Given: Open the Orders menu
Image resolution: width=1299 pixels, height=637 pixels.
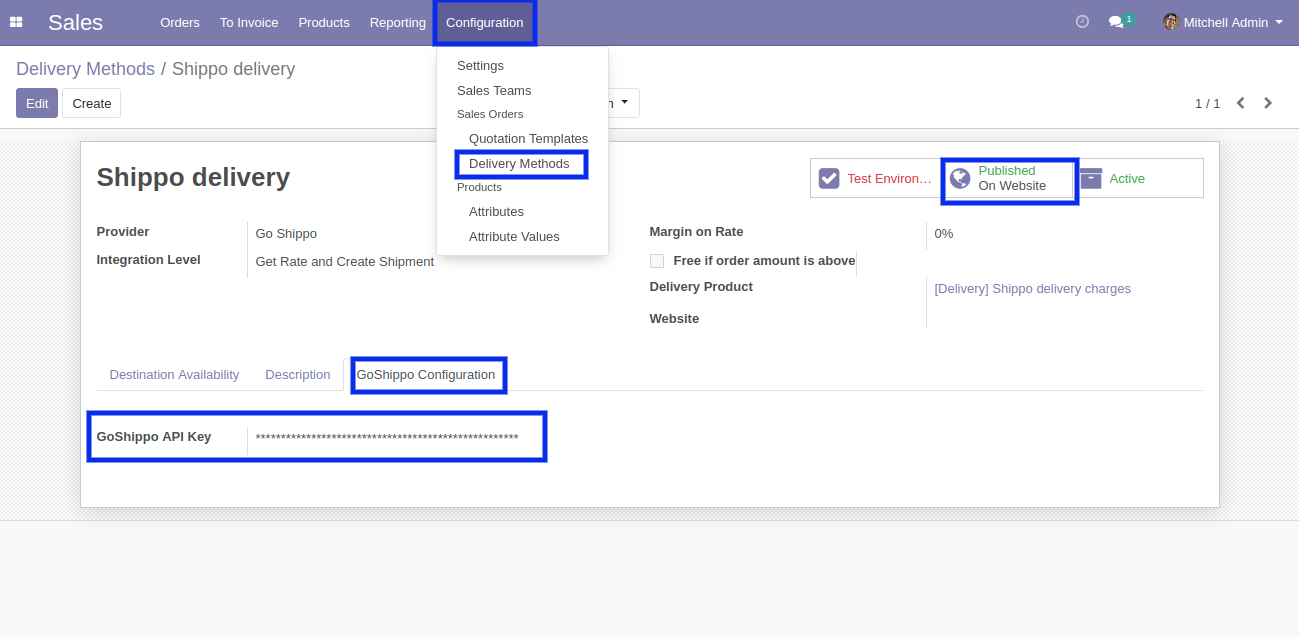Looking at the screenshot, I should tap(180, 22).
